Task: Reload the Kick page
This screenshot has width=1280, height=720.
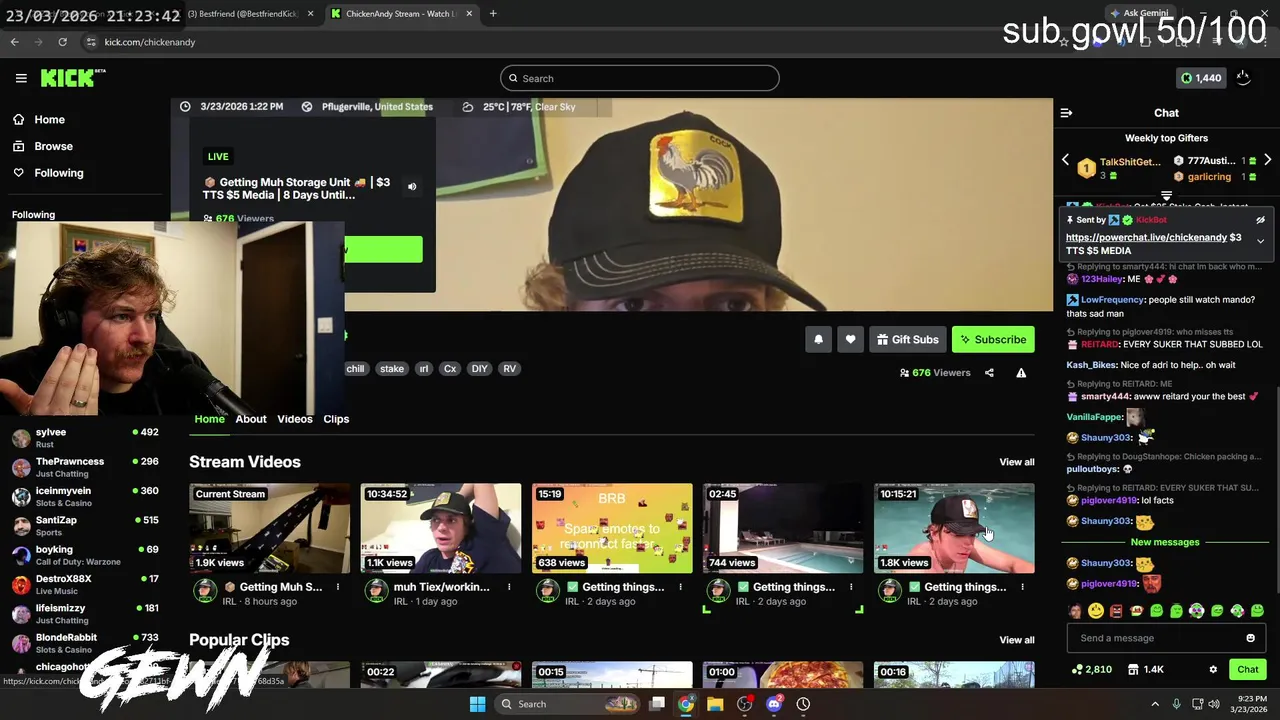Action: pyautogui.click(x=62, y=42)
